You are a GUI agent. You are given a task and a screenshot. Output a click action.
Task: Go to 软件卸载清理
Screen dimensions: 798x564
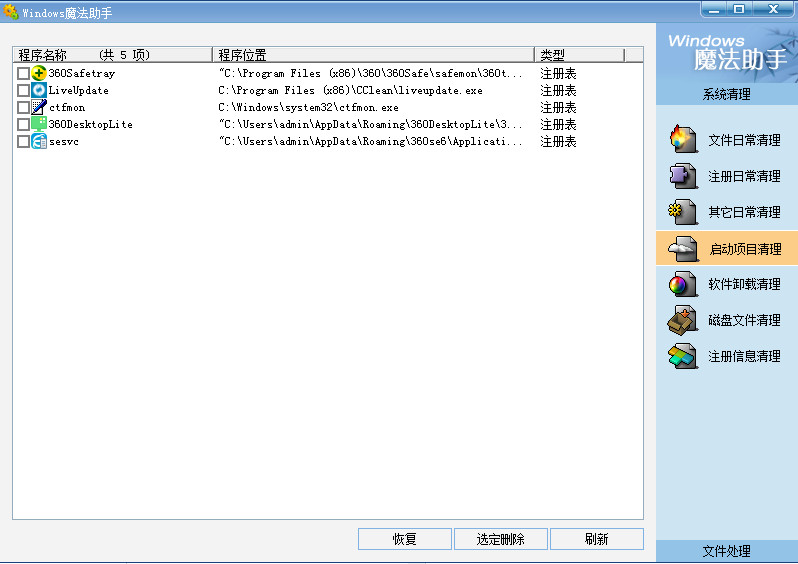pyautogui.click(x=727, y=284)
